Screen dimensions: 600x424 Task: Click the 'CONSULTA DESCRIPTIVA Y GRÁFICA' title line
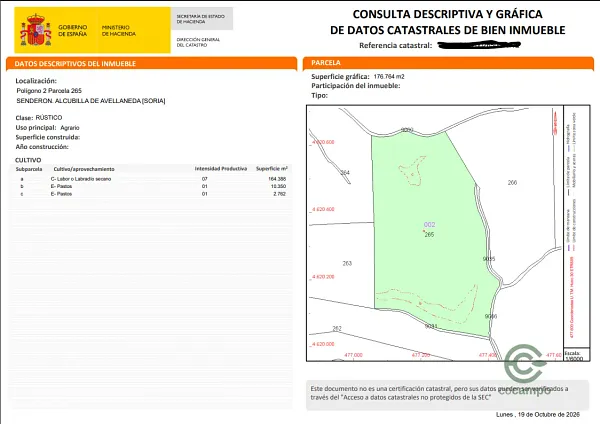pos(447,14)
